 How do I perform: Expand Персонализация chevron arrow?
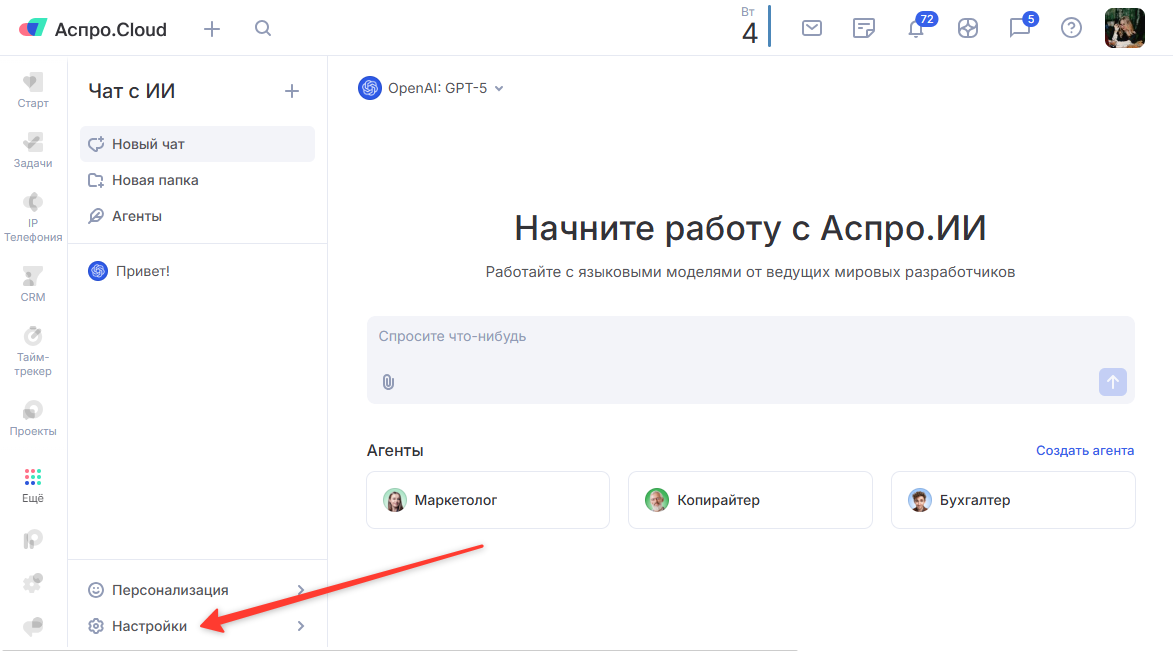tap(301, 590)
